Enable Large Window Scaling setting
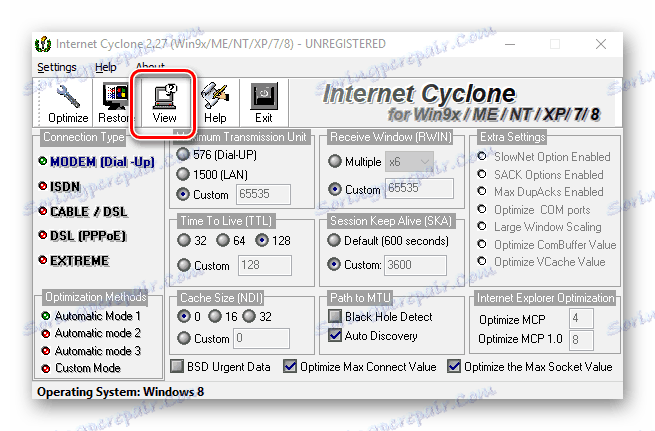Screen dimensions: 655x431 point(482,226)
